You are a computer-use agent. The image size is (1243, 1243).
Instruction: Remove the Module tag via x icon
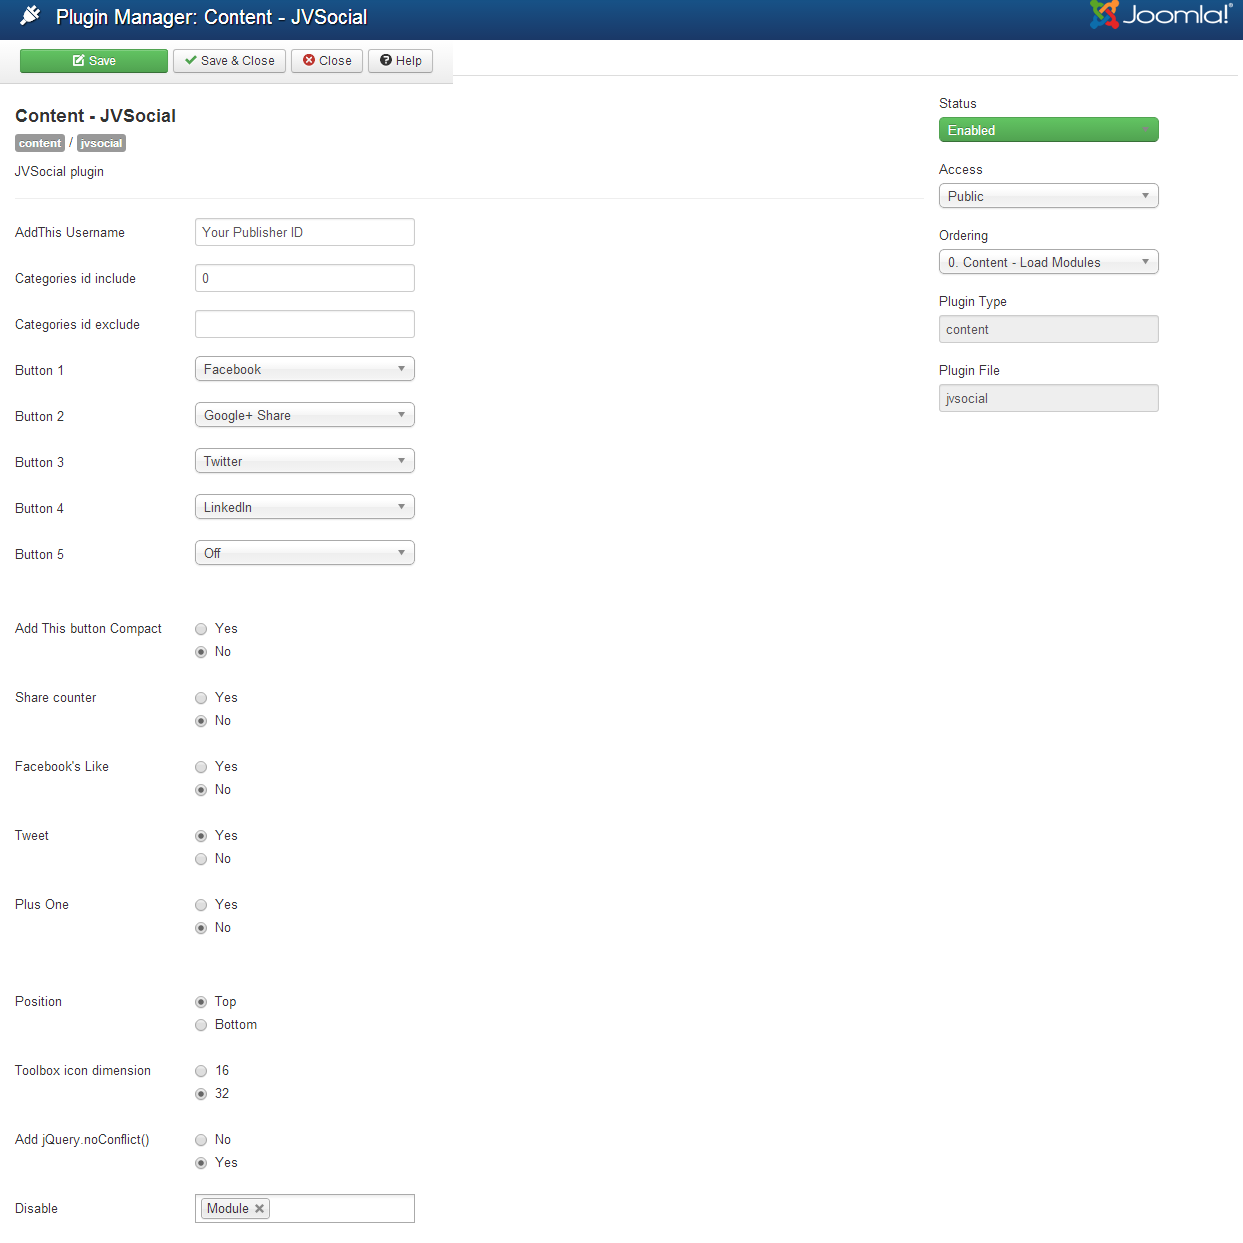259,1208
